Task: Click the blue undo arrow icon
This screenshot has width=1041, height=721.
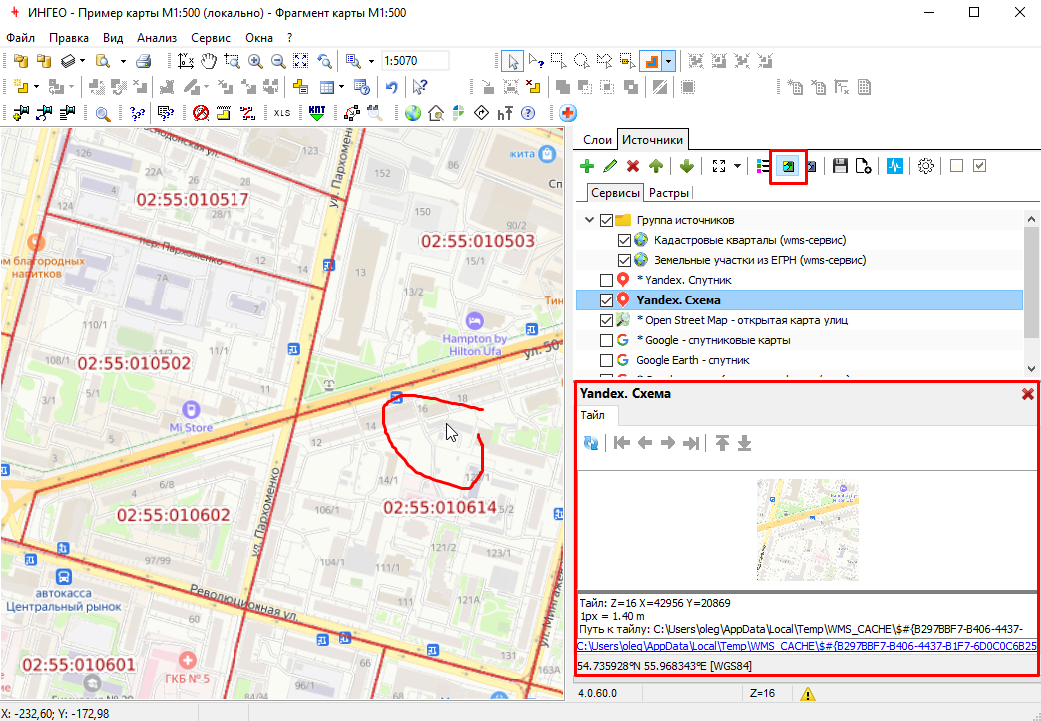Action: (391, 87)
